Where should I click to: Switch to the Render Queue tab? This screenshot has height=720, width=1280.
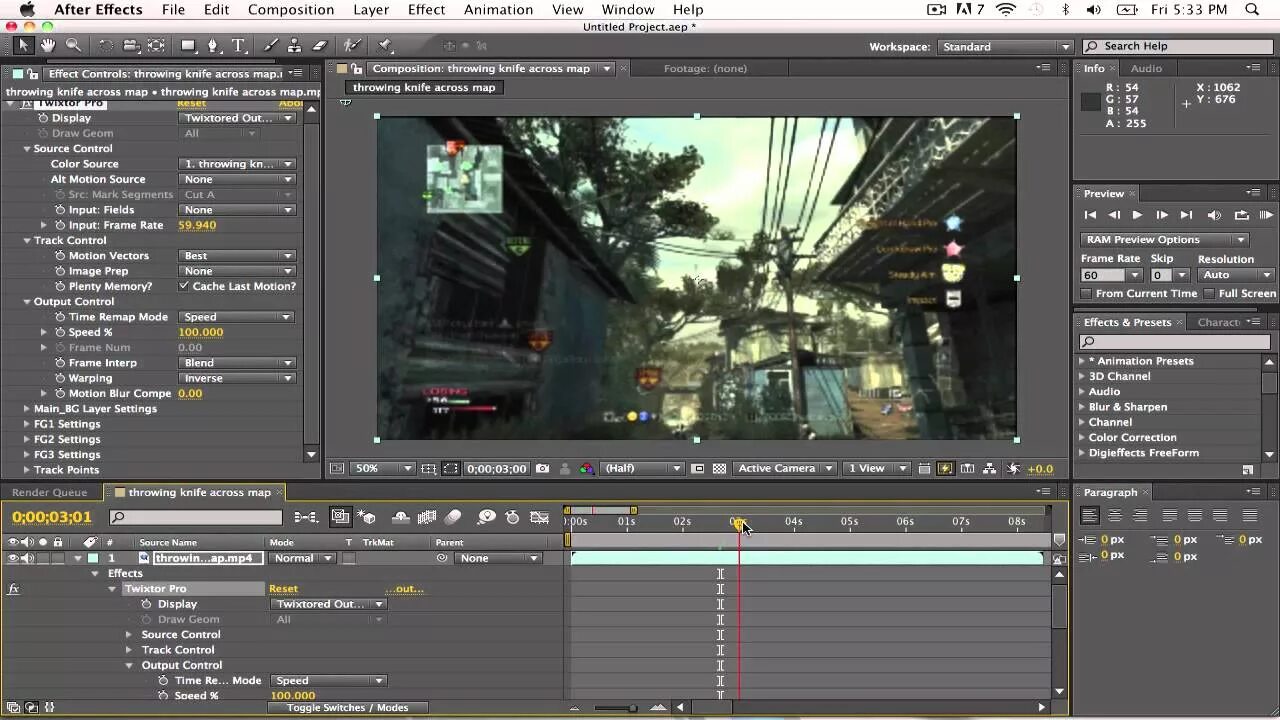49,492
